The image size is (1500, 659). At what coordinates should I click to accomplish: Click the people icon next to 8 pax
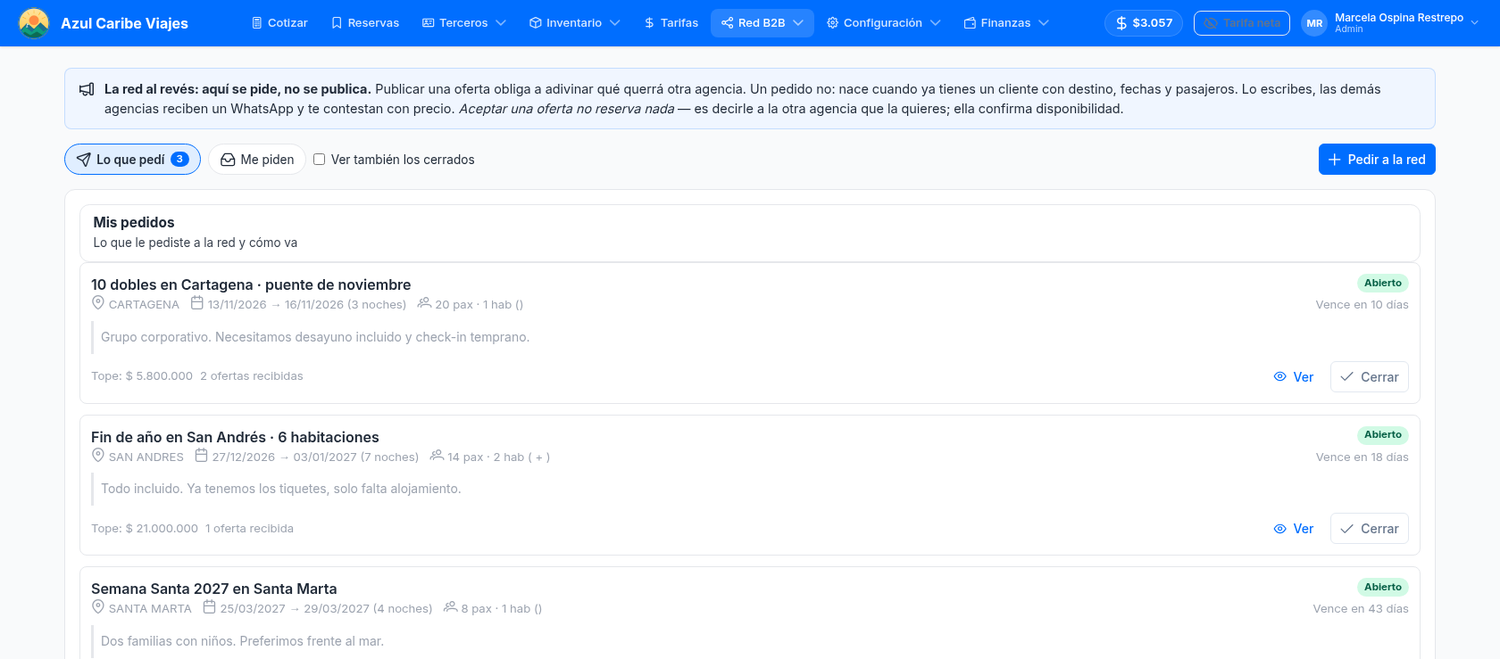(450, 607)
